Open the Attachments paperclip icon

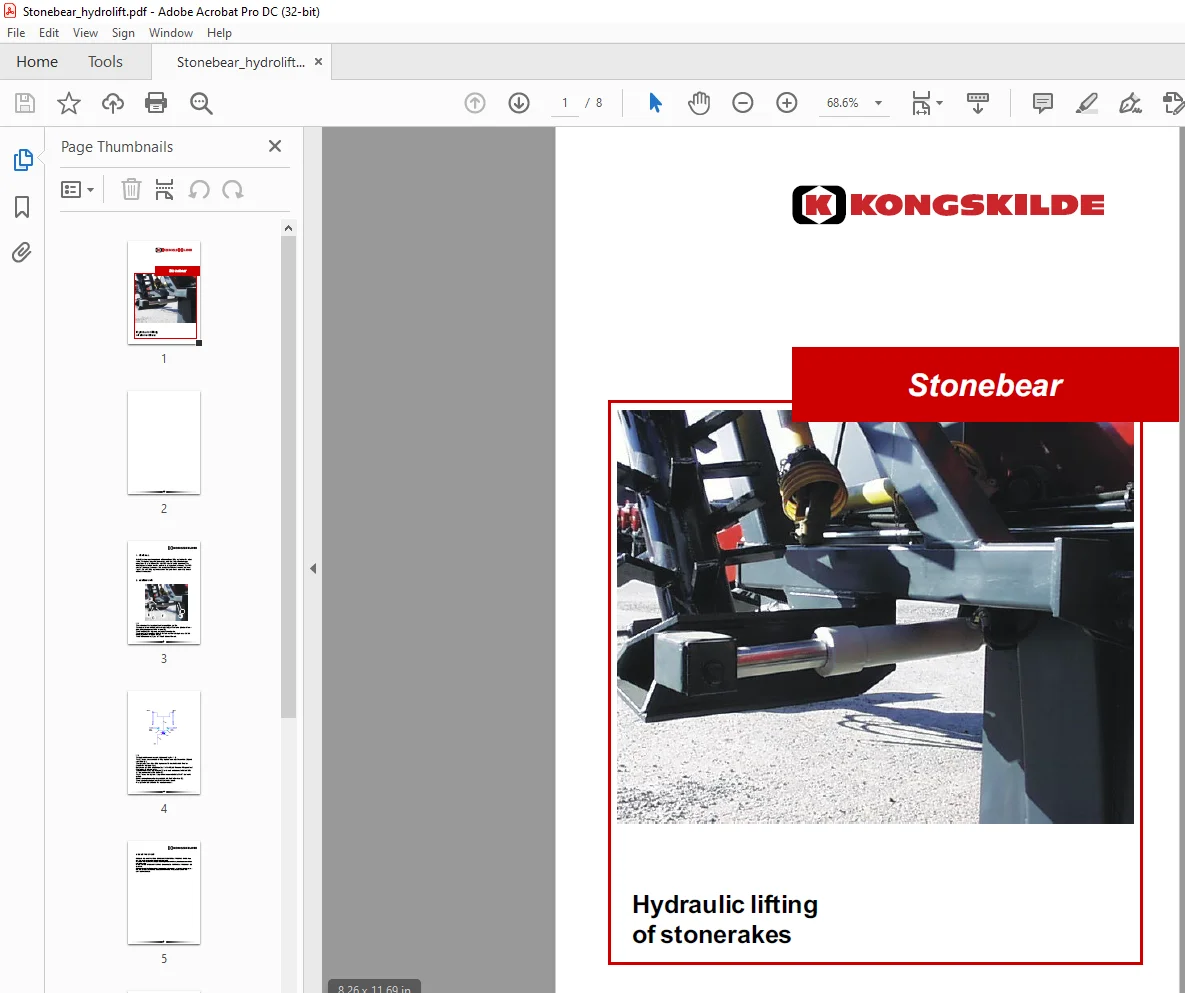[x=22, y=252]
